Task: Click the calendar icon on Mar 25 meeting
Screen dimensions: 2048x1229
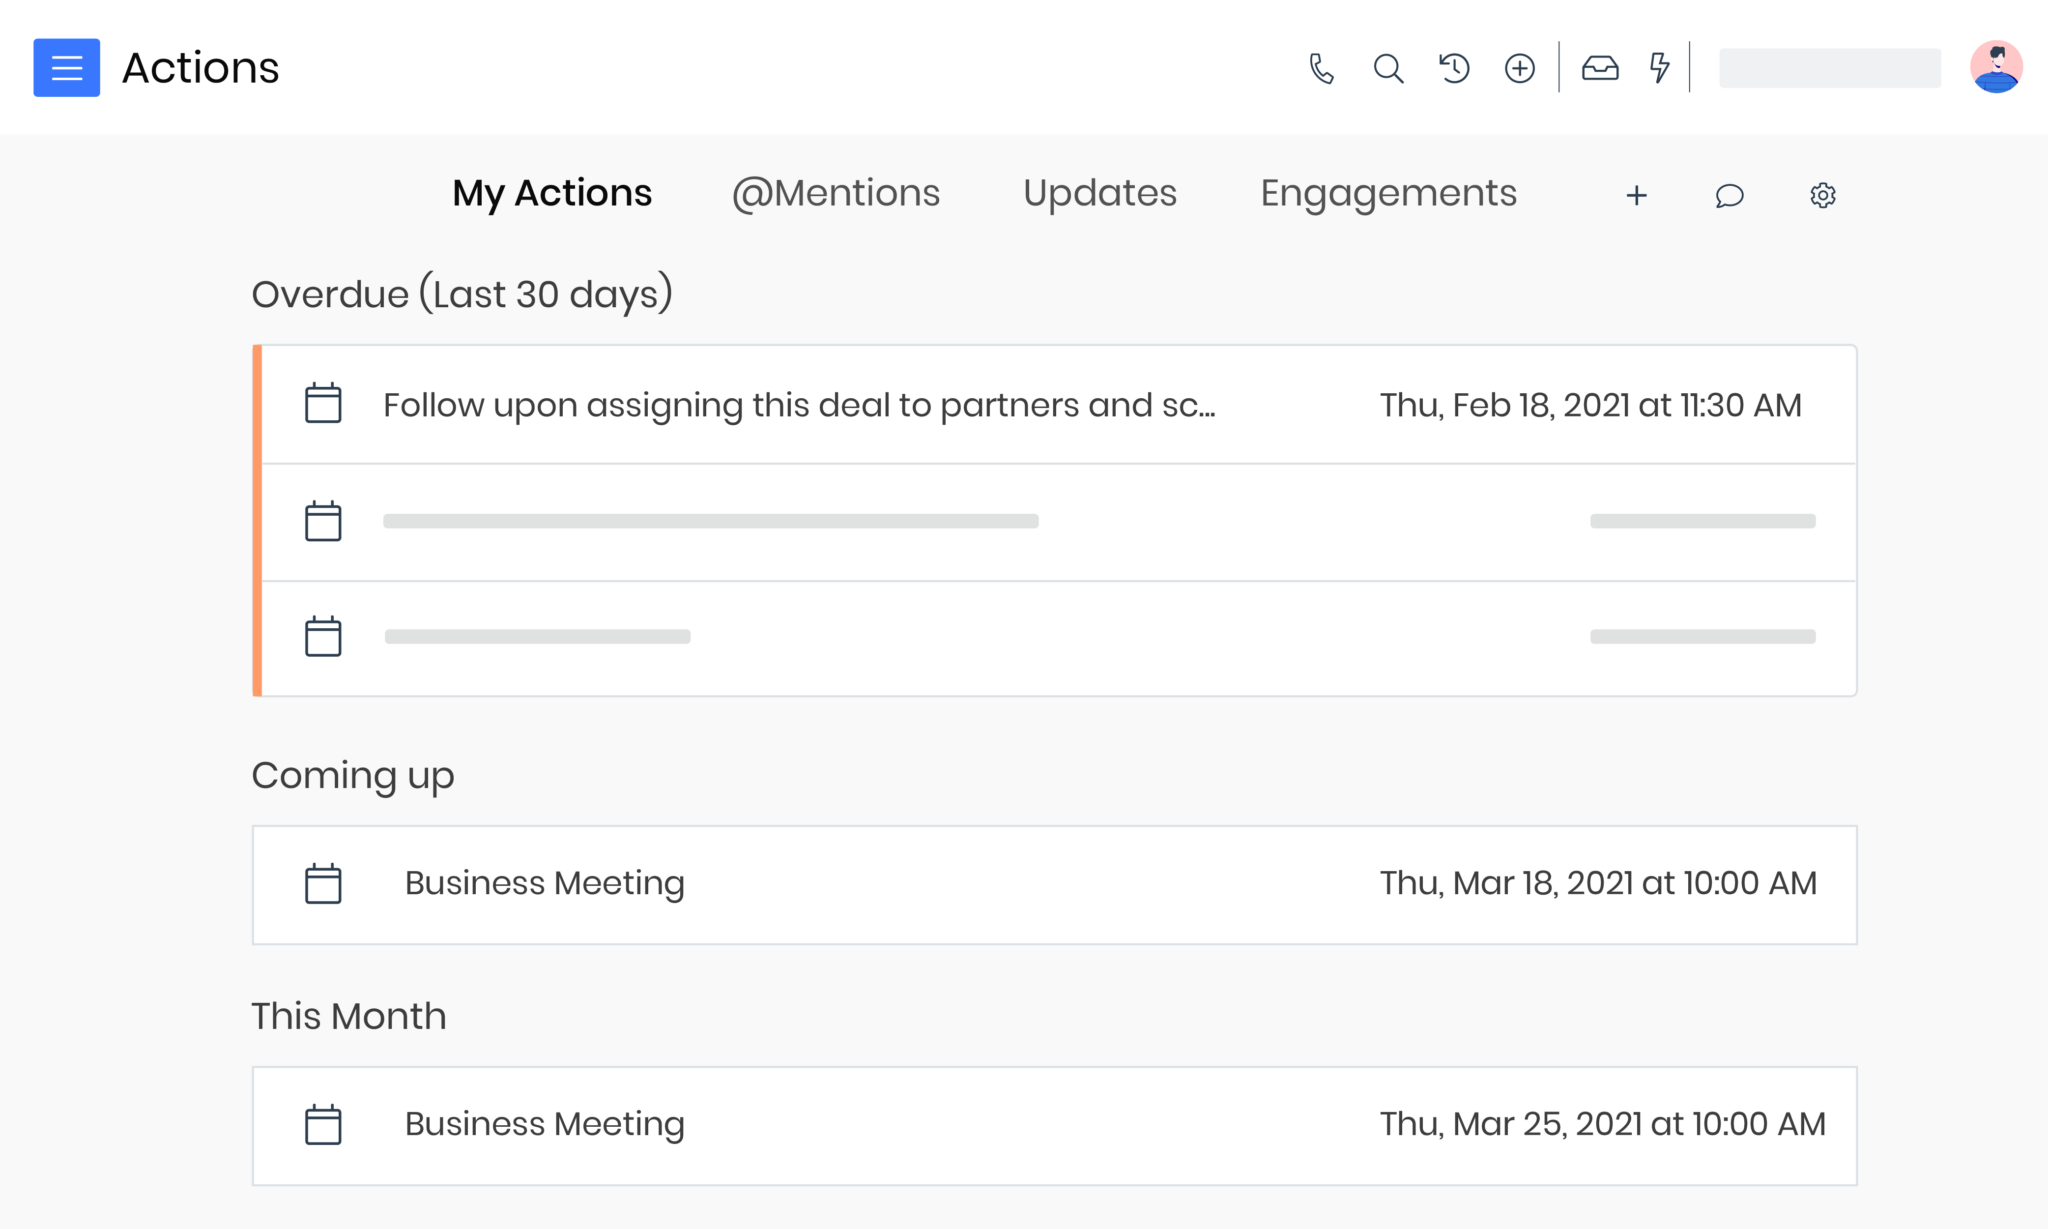Action: click(322, 1124)
